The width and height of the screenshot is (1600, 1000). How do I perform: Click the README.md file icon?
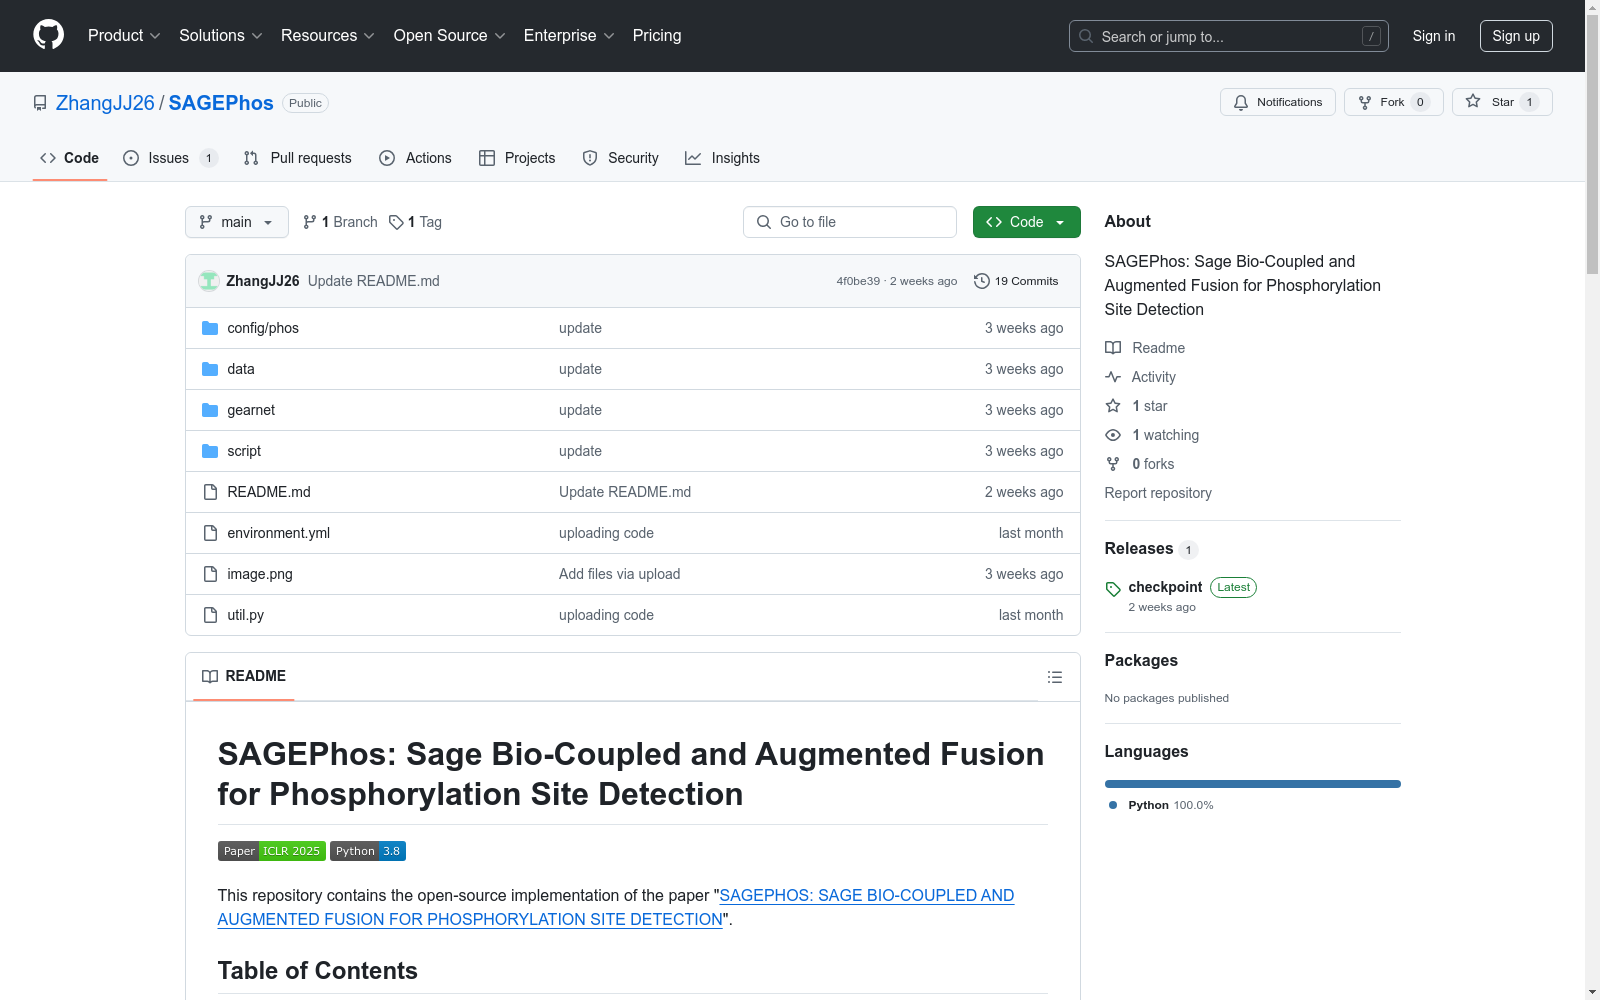click(210, 492)
